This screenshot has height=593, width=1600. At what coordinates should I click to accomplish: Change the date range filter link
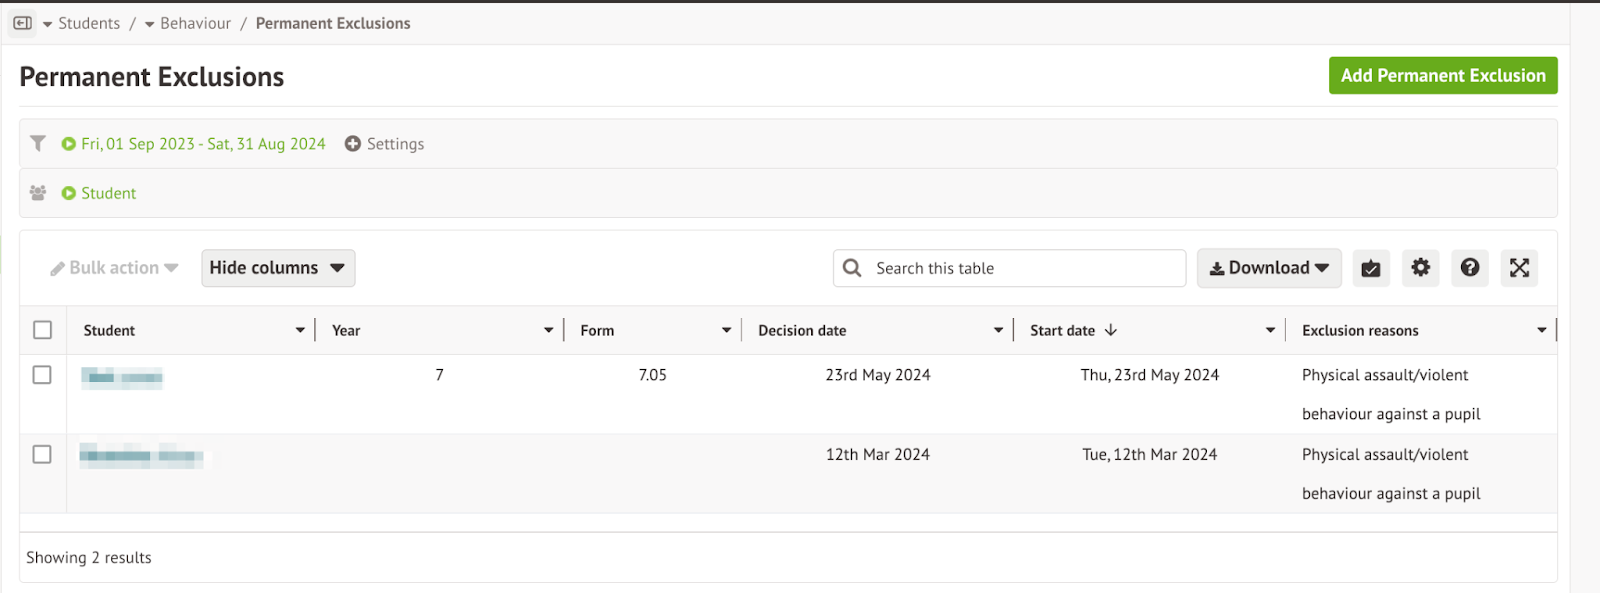point(202,144)
